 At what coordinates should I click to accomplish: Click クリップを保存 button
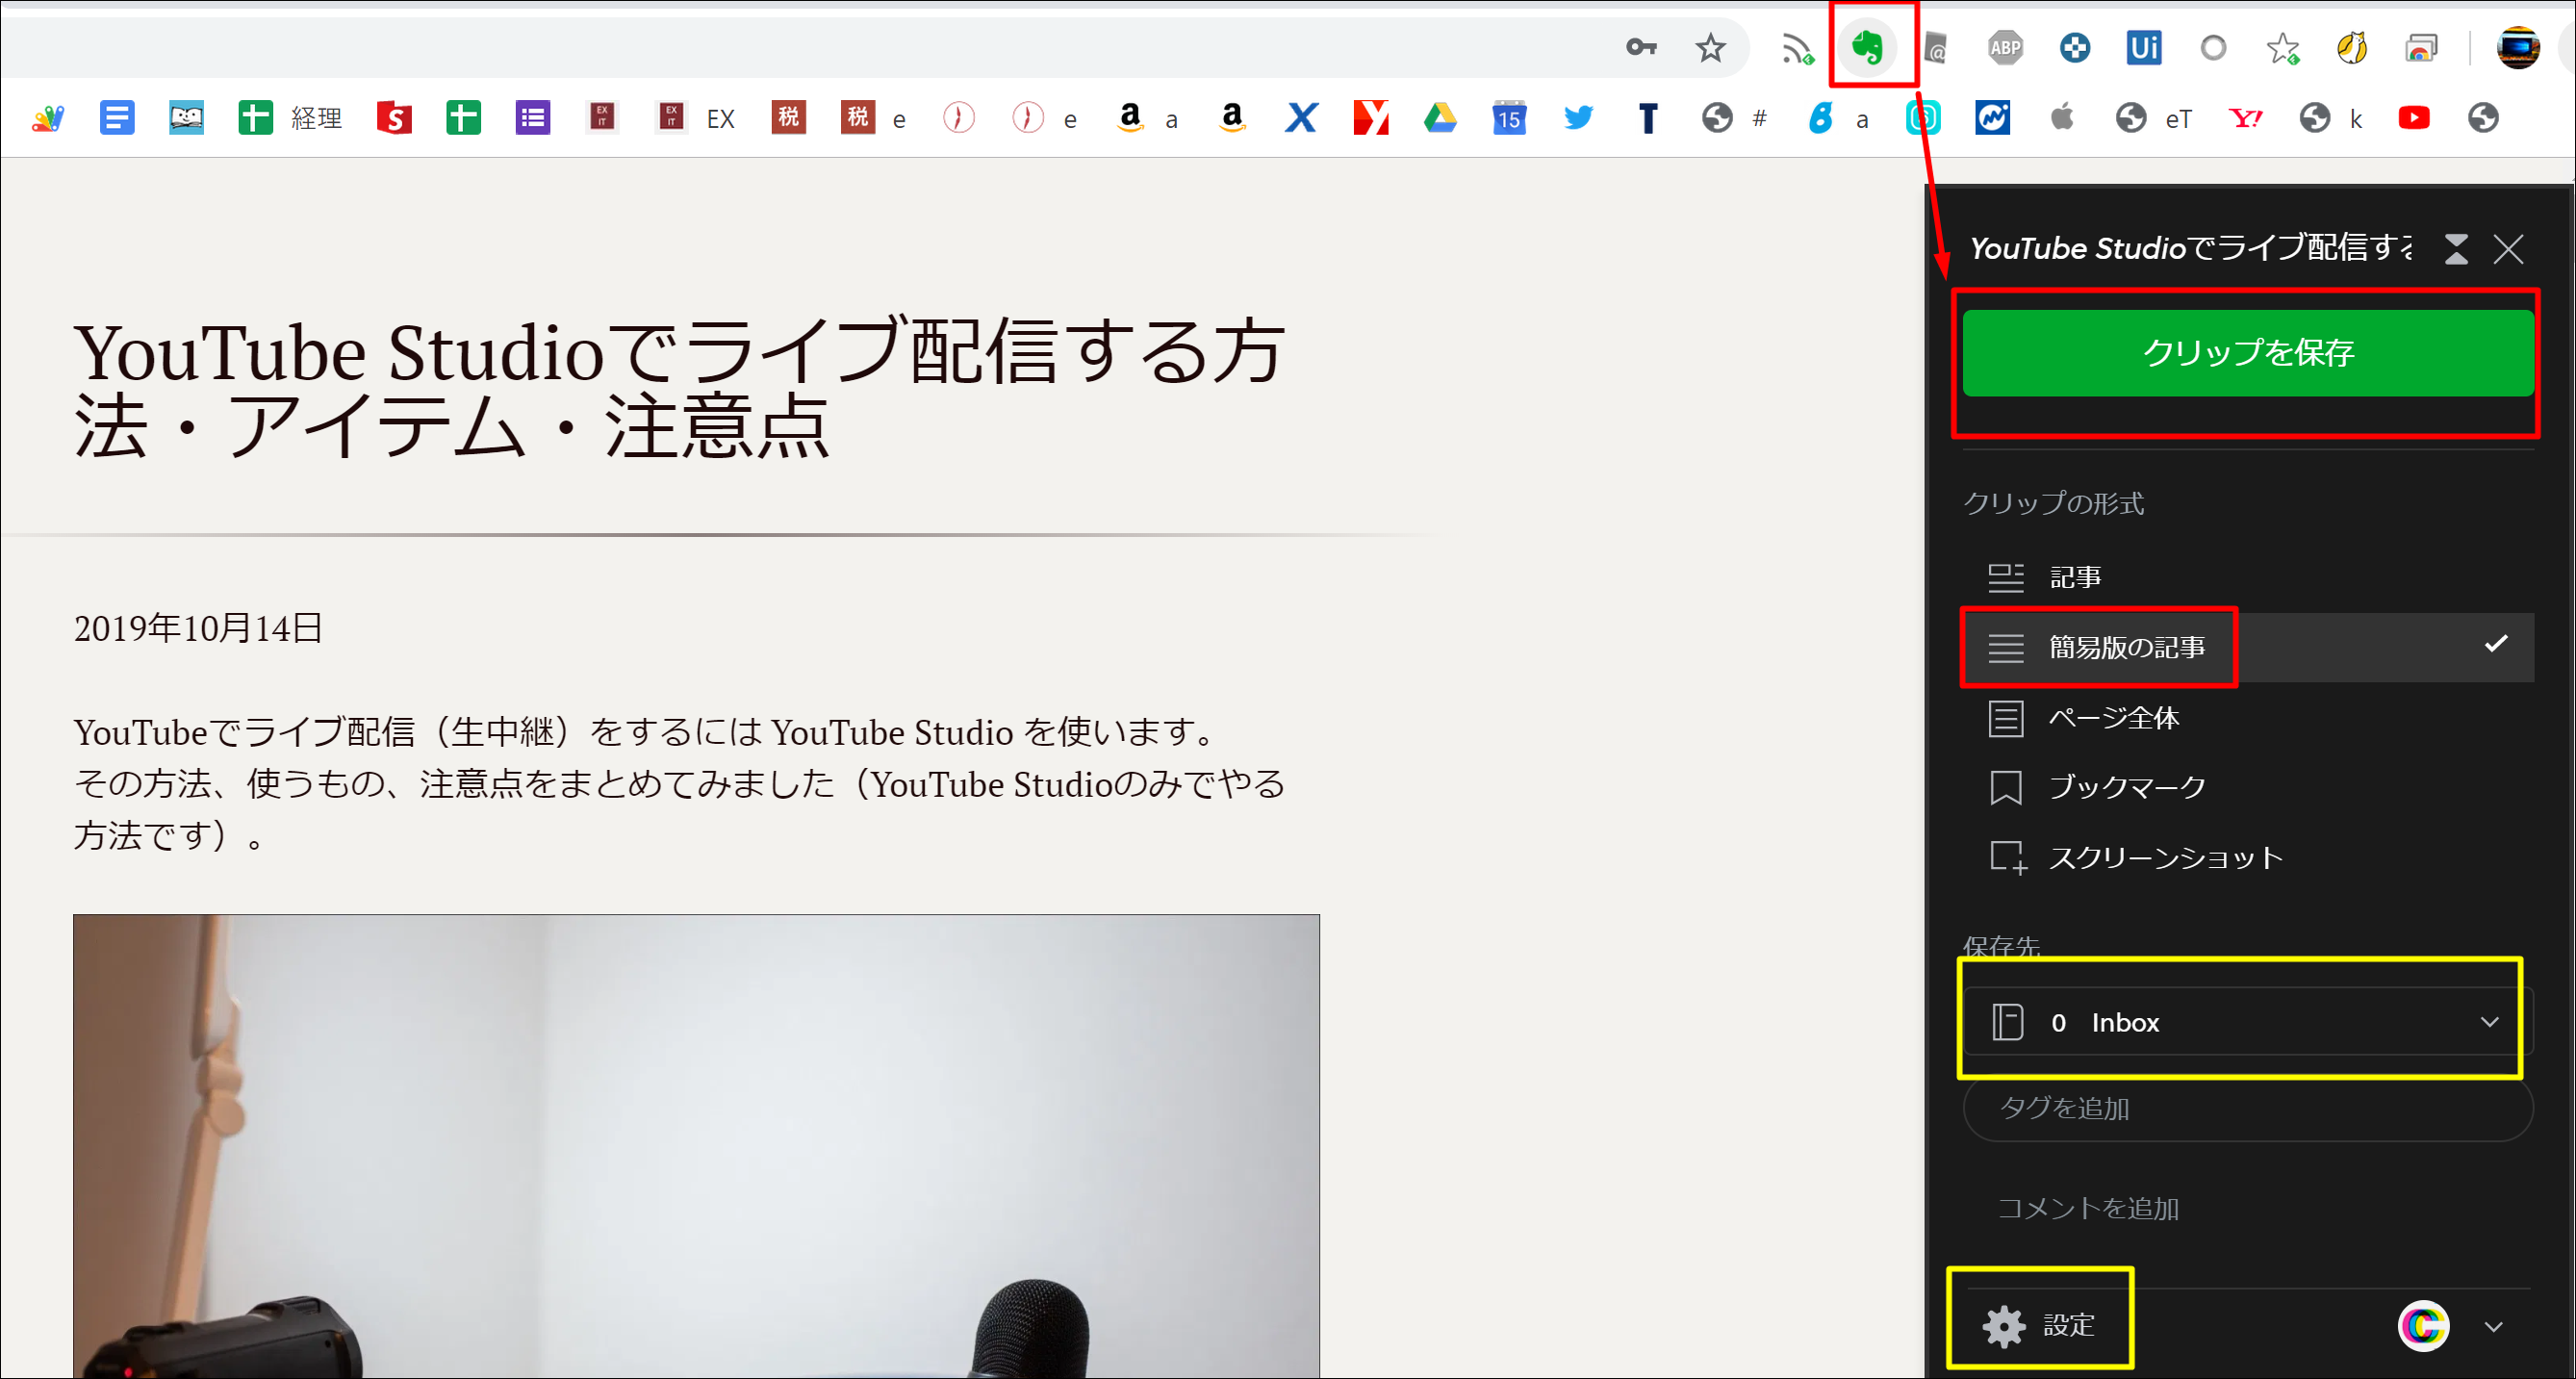[2247, 353]
